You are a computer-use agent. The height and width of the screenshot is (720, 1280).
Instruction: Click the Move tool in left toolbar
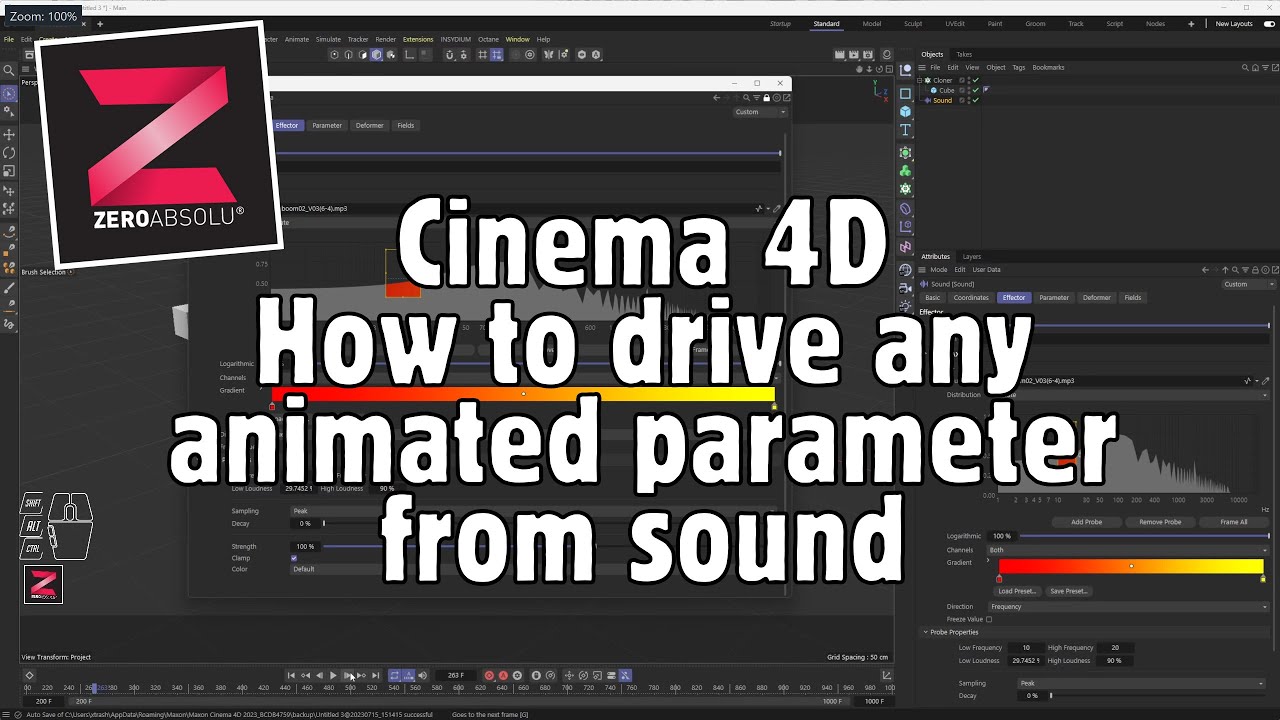point(9,134)
